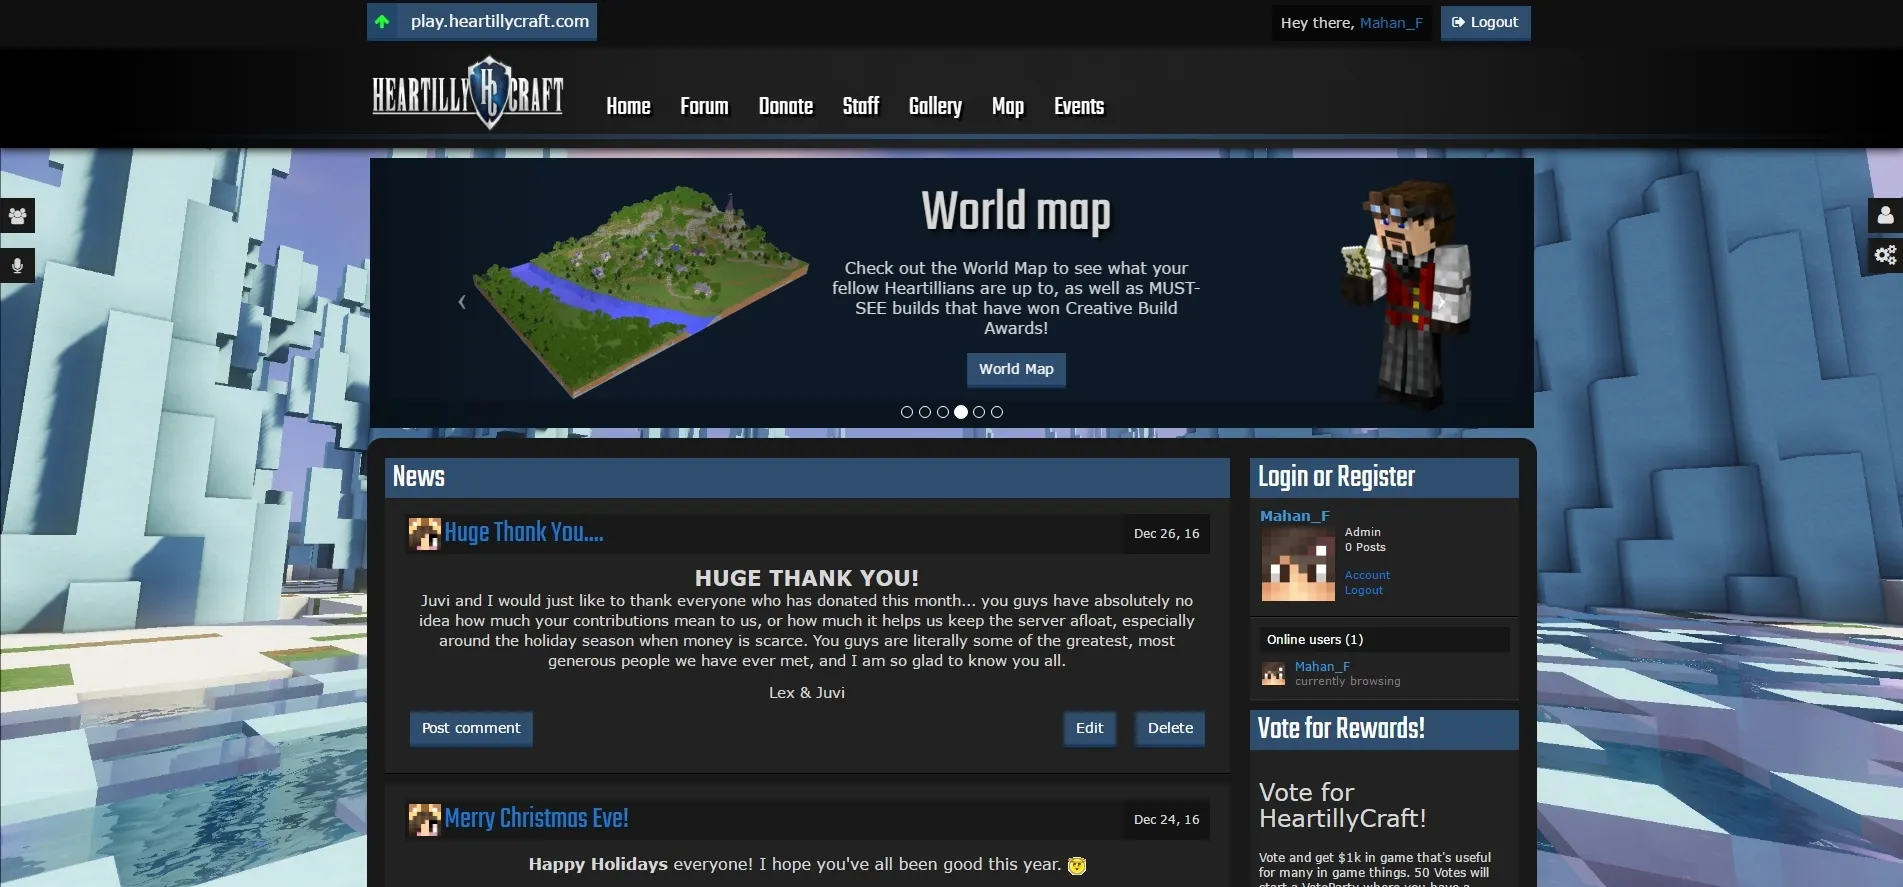This screenshot has height=887, width=1903.
Task: Open the Events menu item
Action: click(x=1079, y=106)
